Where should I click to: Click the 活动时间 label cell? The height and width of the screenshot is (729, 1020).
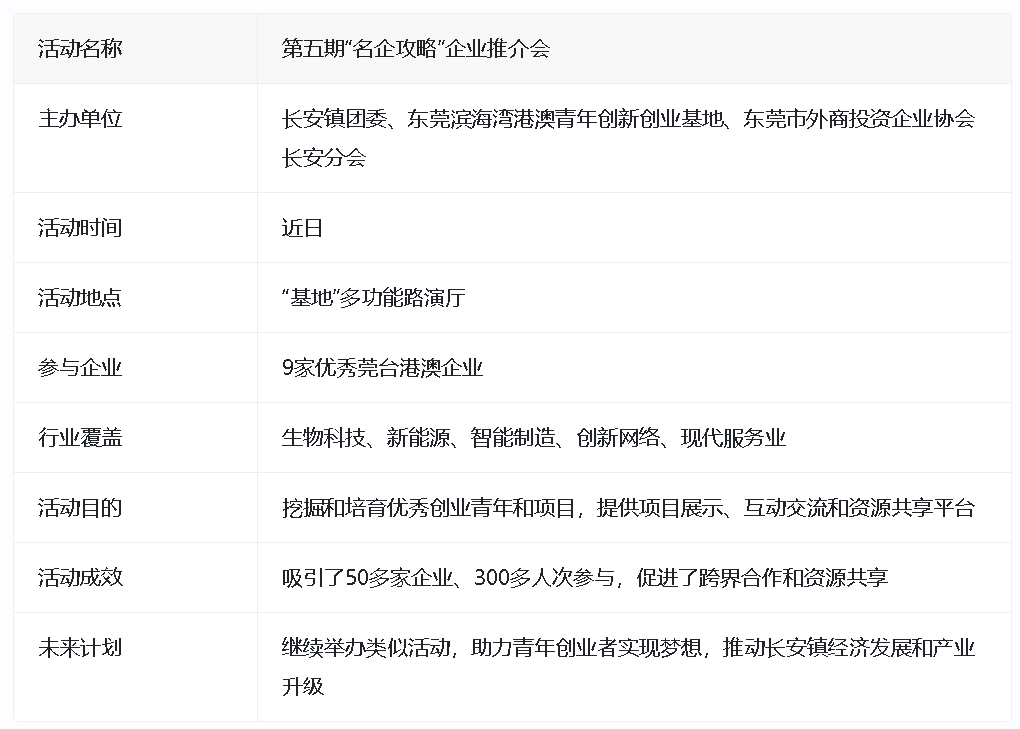[80, 228]
